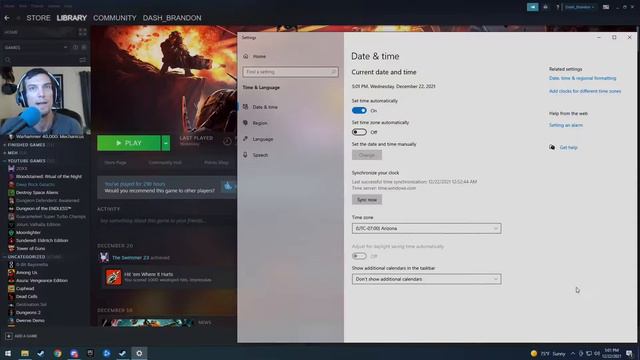
Task: Select Dead Cells in library list
Action: (27, 297)
